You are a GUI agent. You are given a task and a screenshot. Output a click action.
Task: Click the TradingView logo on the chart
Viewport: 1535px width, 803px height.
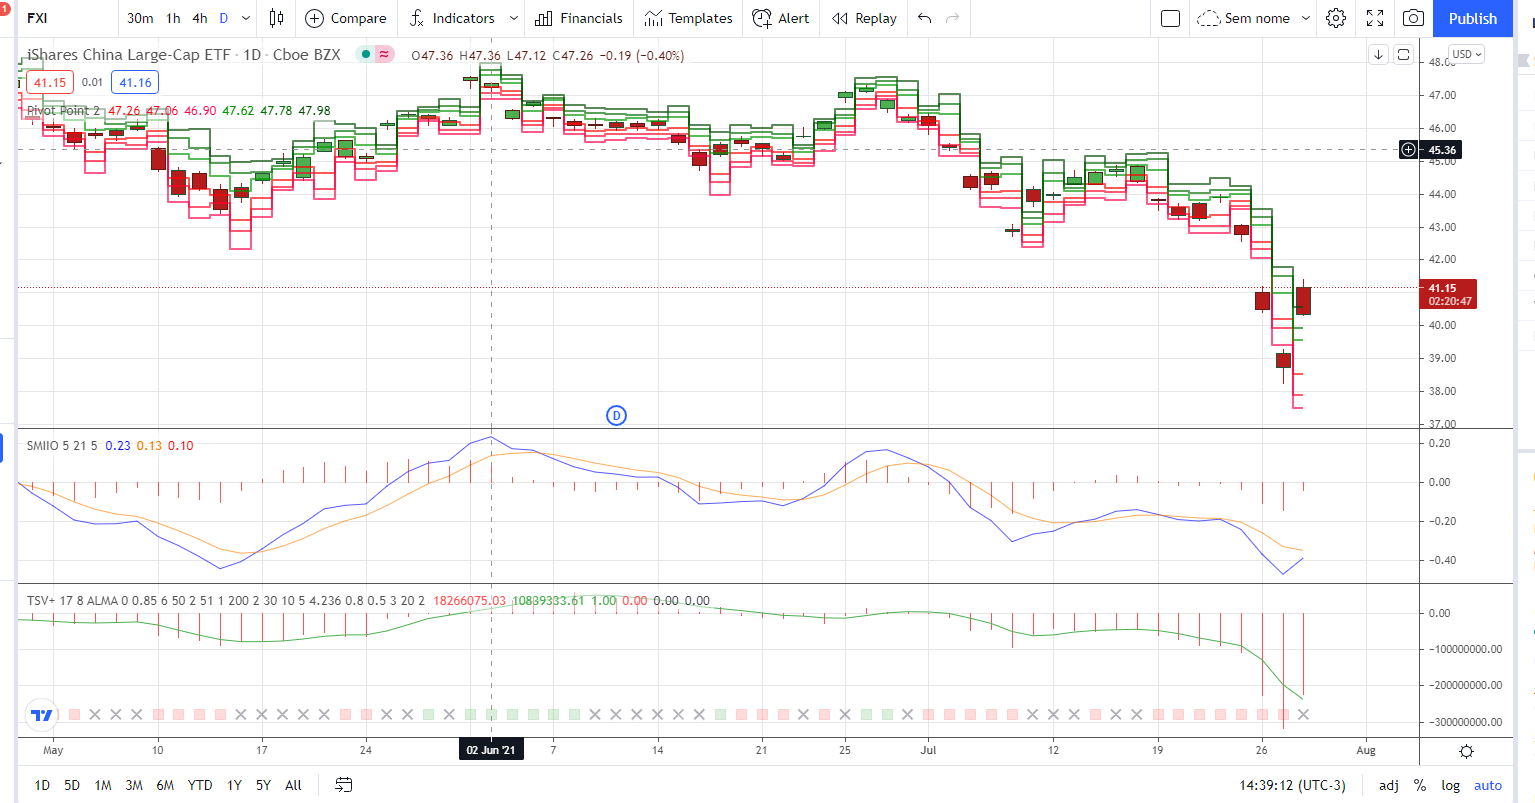(x=42, y=715)
